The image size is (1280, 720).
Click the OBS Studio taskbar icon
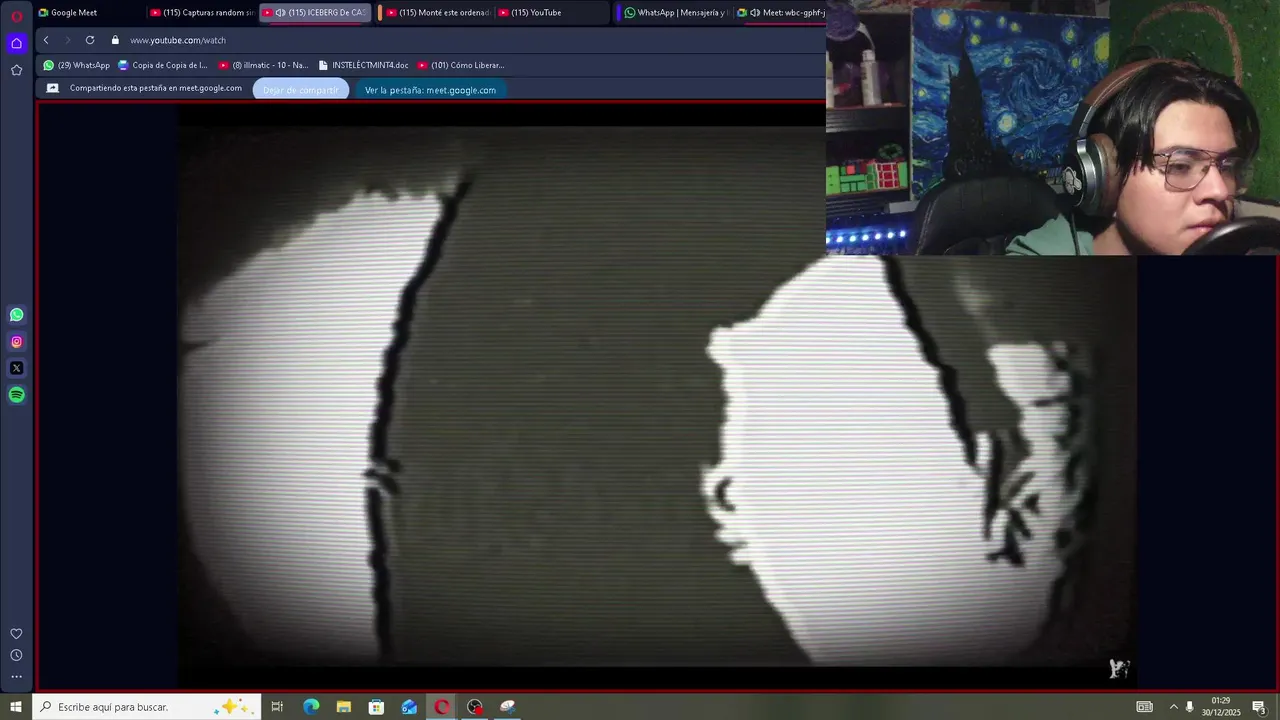[x=475, y=706]
